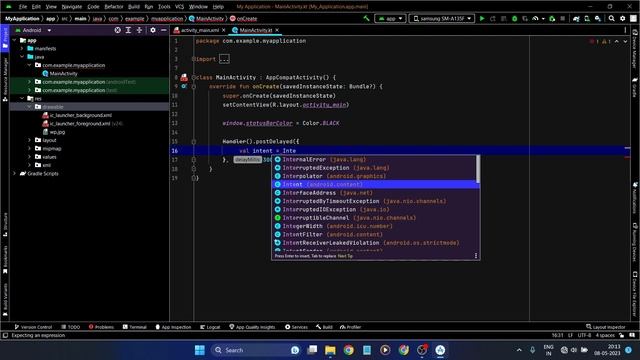640x360 pixels.
Task: Jump to previous highlighted error arrow
Action: pos(616,41)
